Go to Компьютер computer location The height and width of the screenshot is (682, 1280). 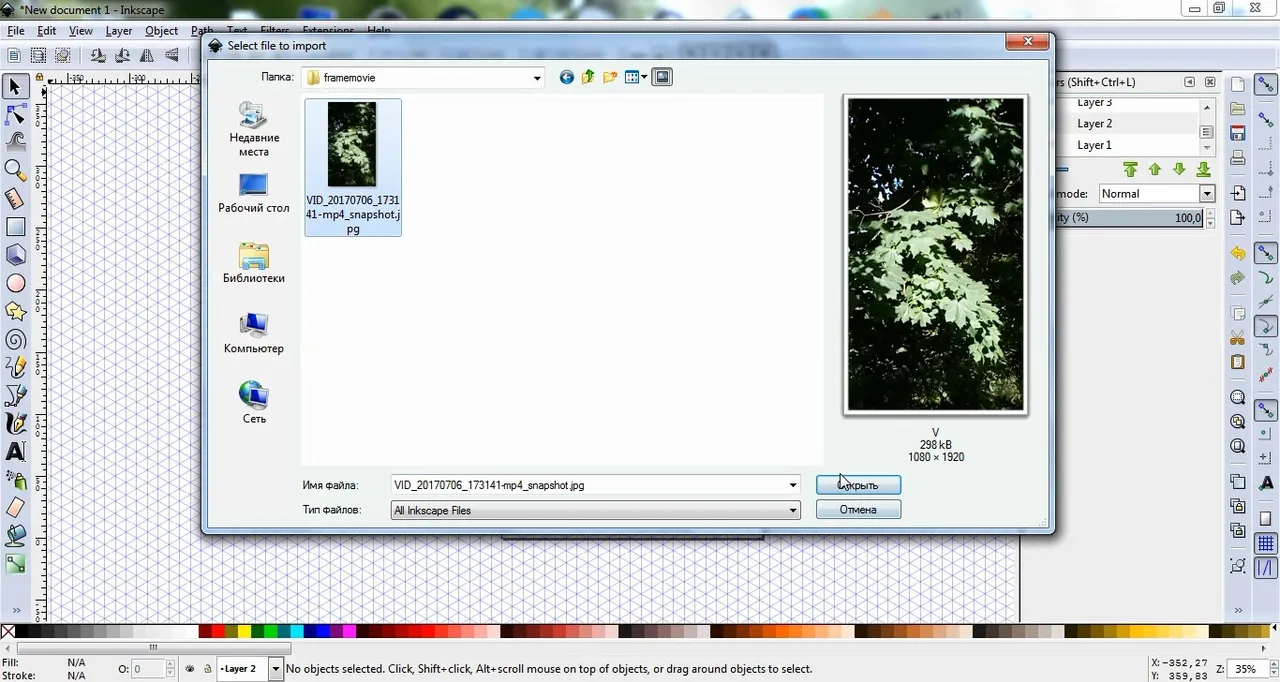[x=254, y=334]
